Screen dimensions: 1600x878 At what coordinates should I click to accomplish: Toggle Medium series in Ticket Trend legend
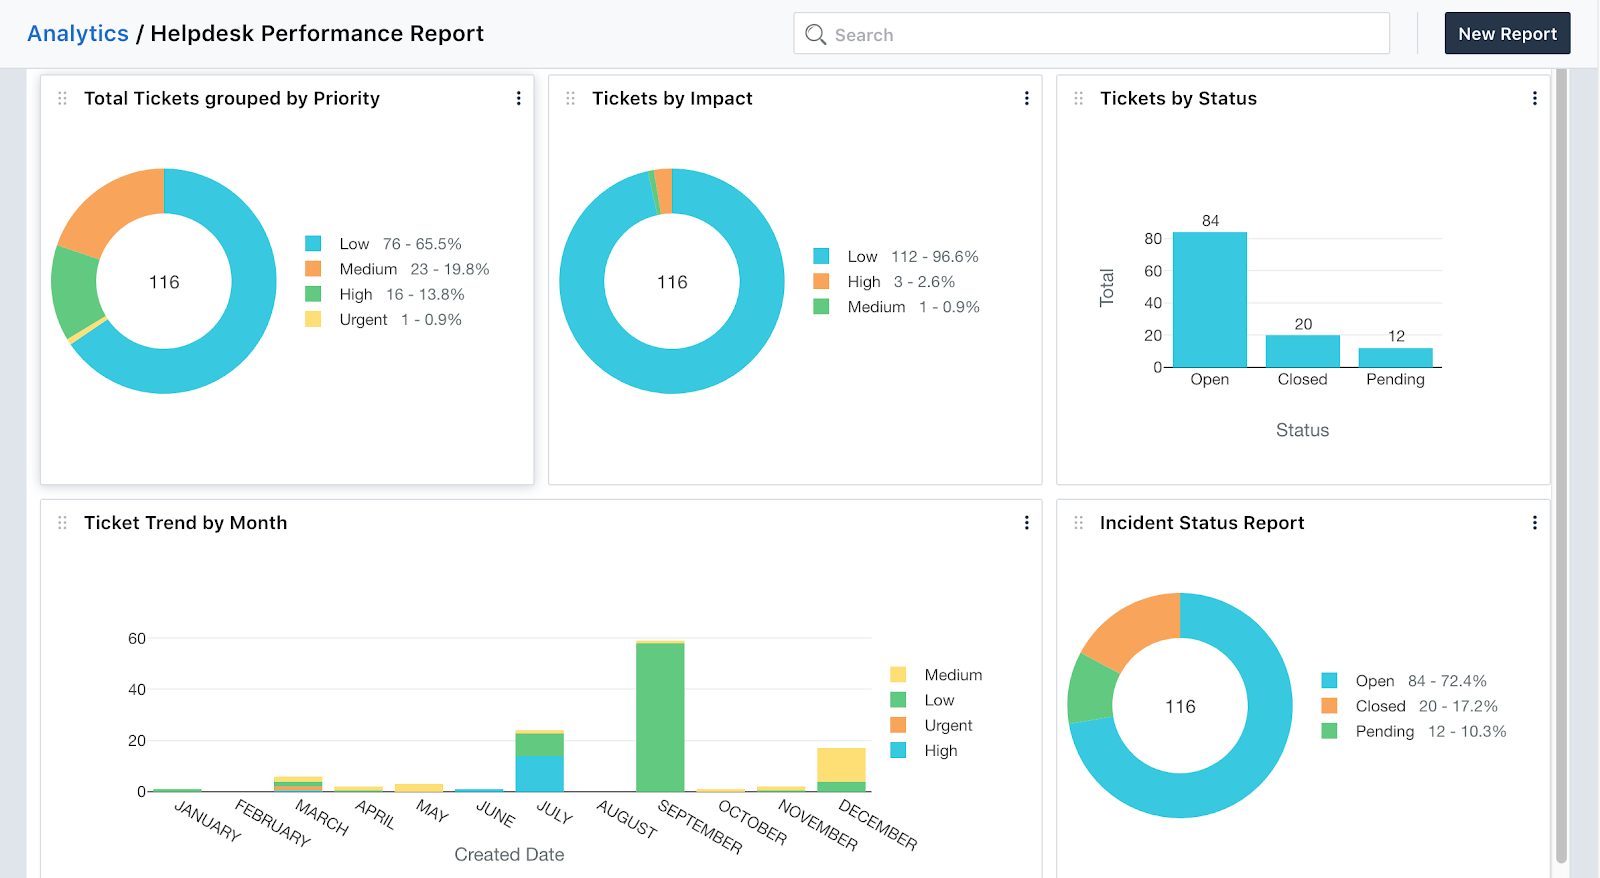pos(952,675)
